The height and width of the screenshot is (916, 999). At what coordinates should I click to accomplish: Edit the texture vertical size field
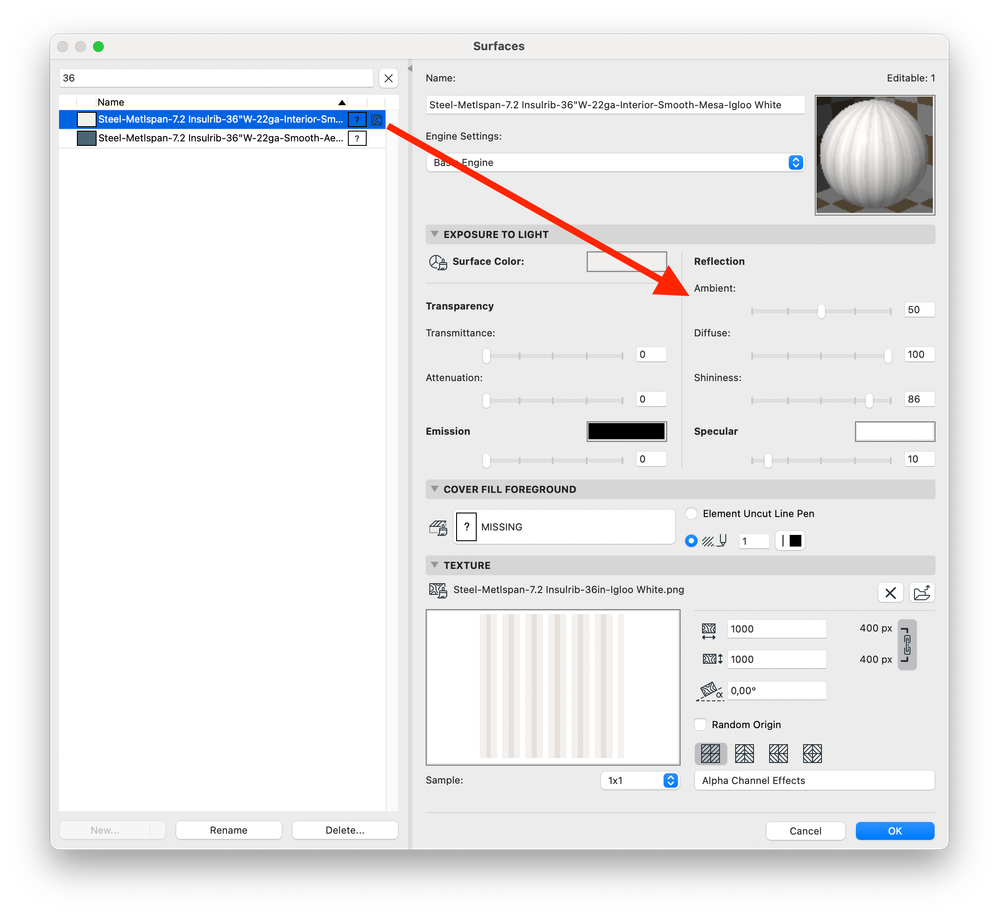tap(777, 660)
